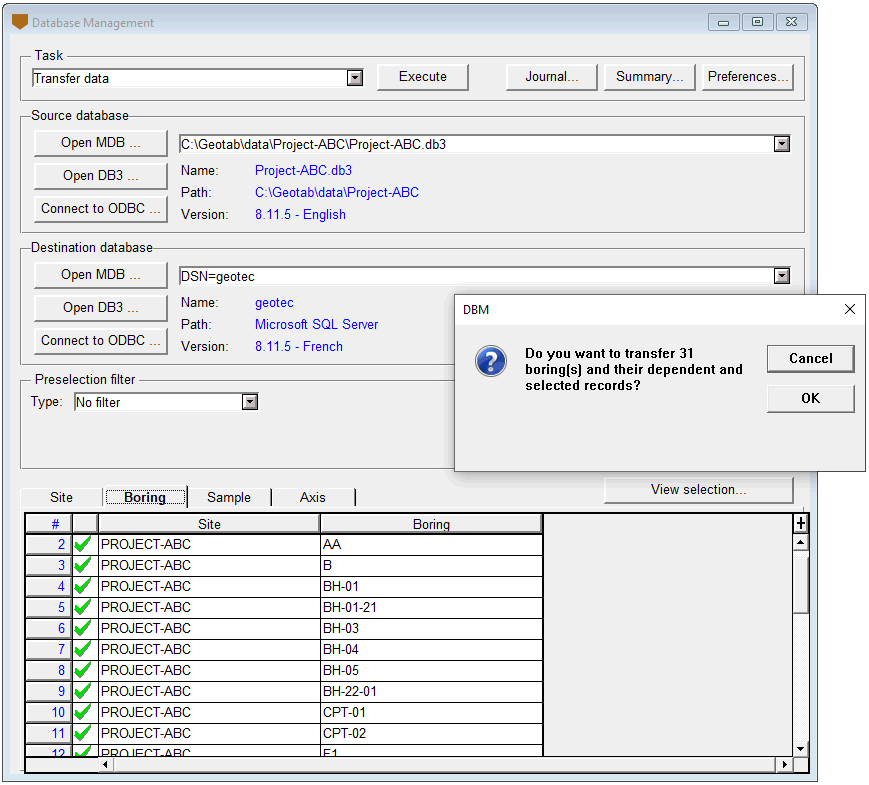Toggle checkmark for boring BH-22-01
The height and width of the screenshot is (785, 869).
84,691
